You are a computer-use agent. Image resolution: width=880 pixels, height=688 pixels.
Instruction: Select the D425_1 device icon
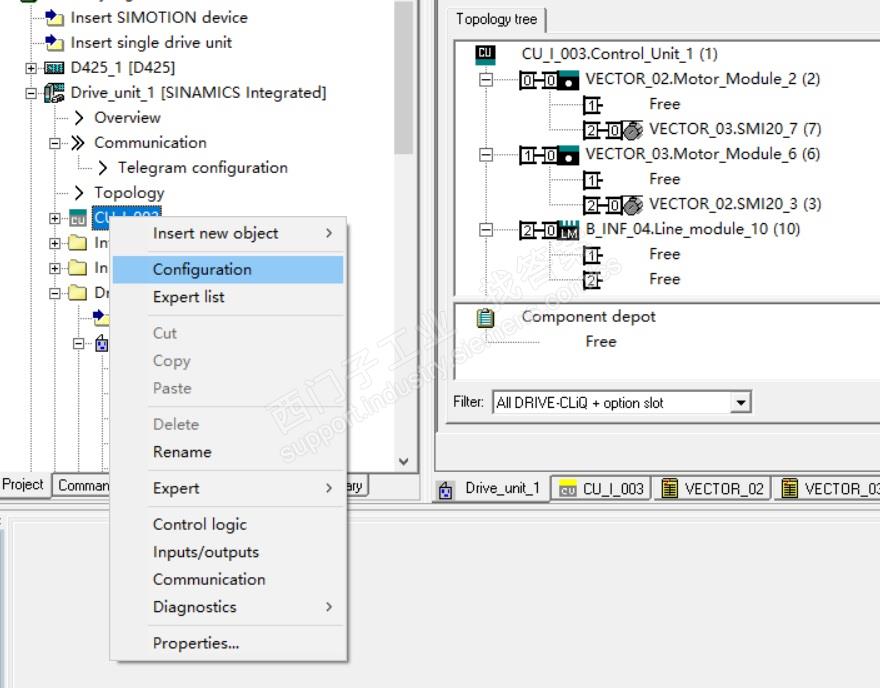tap(54, 68)
